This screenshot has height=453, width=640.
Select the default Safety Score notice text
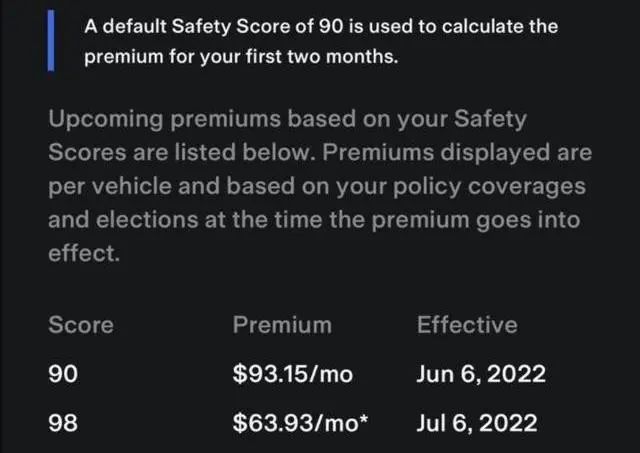click(321, 41)
